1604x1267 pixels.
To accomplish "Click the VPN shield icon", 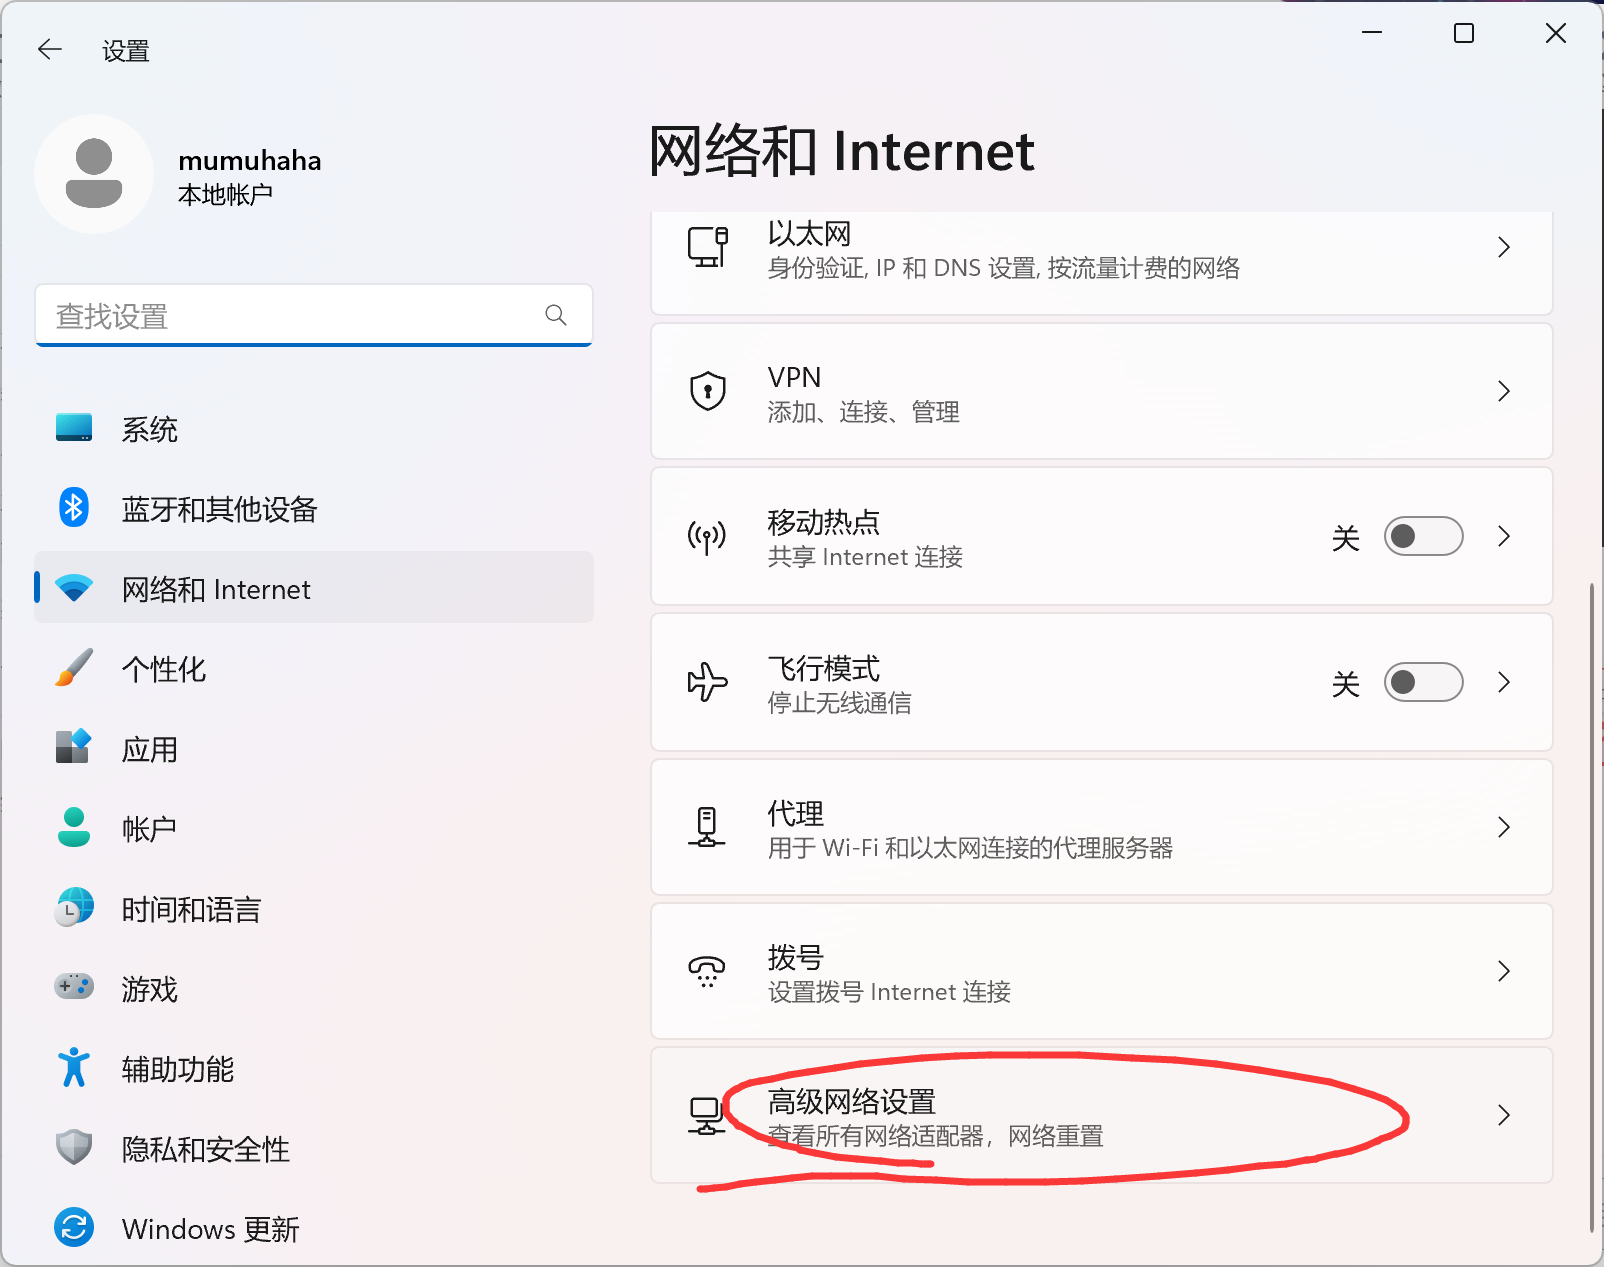I will point(708,391).
